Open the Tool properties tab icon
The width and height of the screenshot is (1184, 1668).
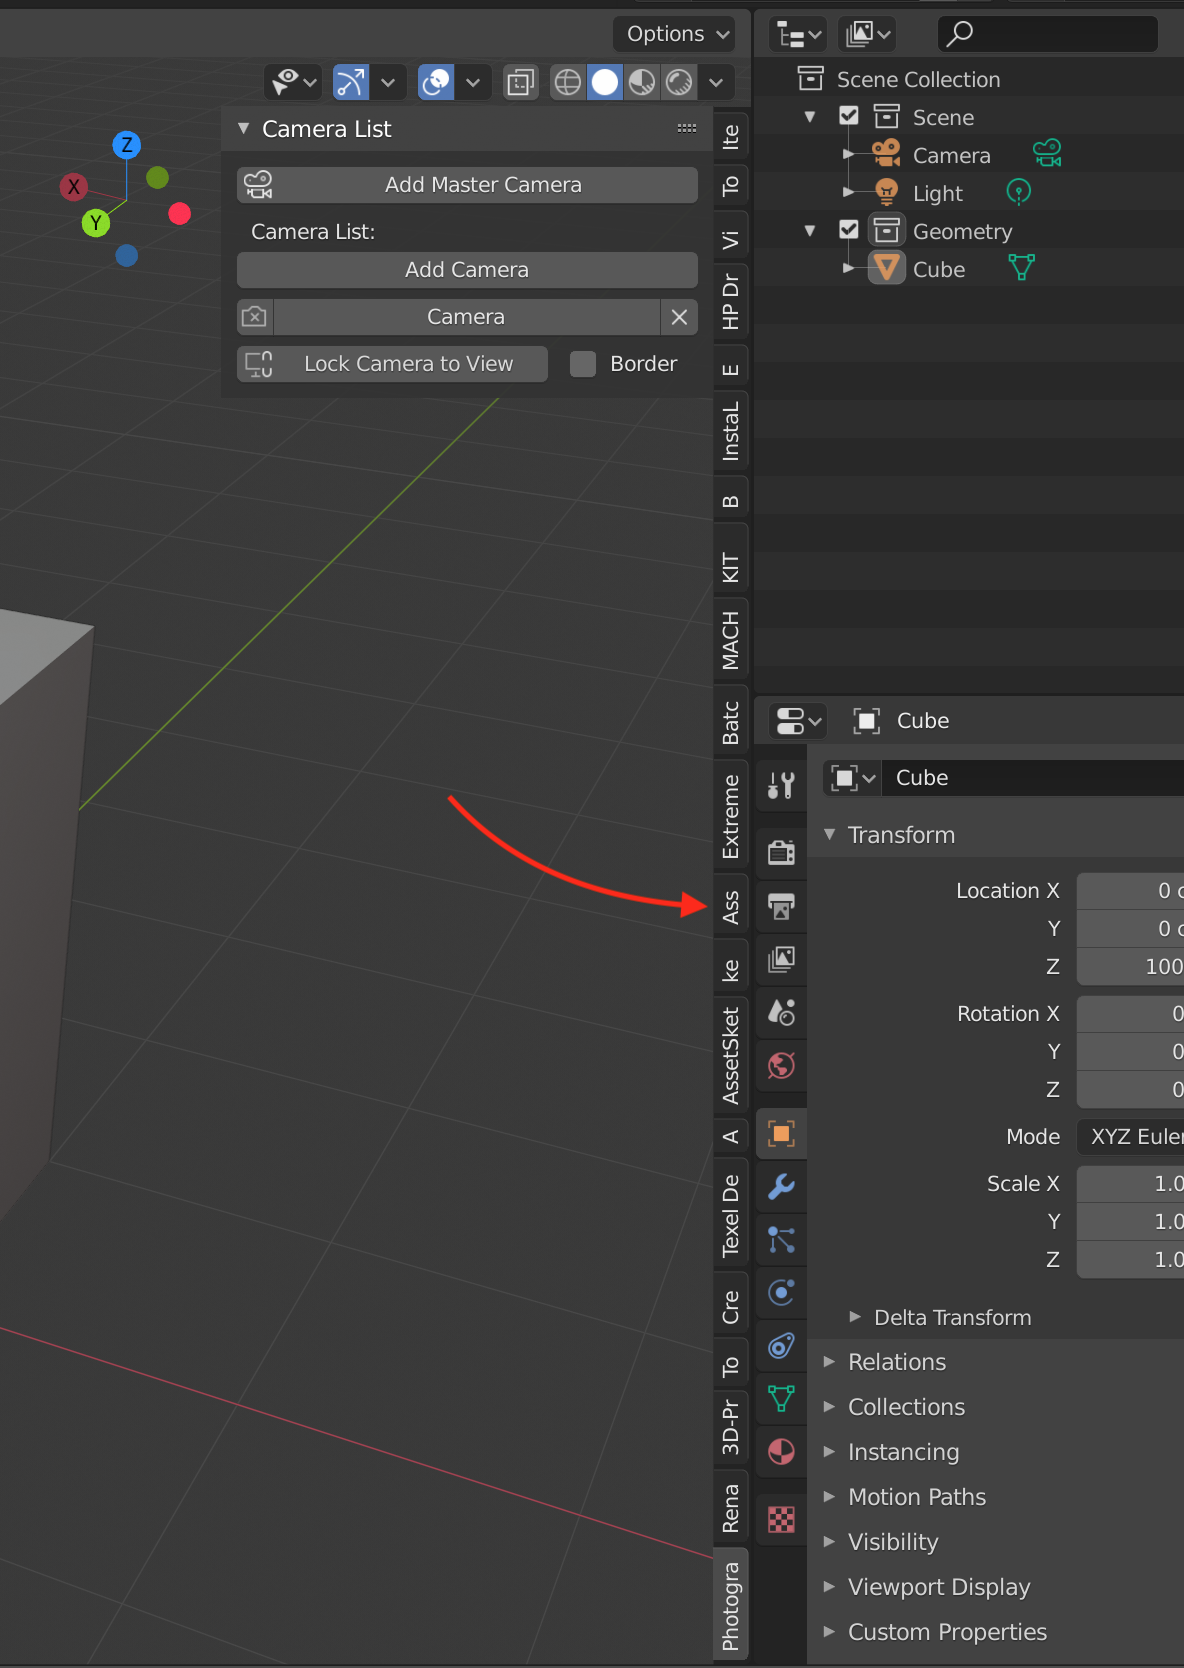coord(781,786)
